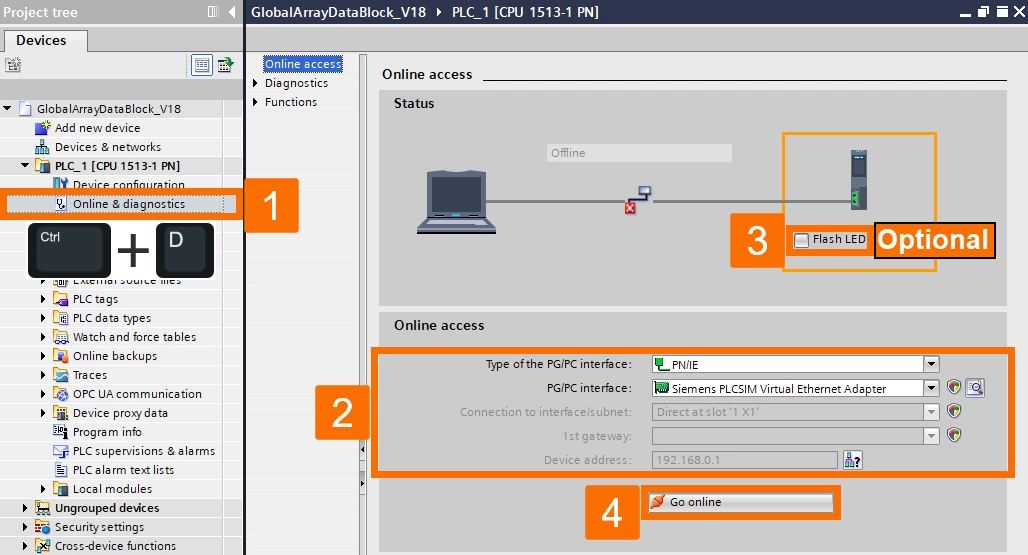Screen dimensions: 1028x555
Task: Open Functions navigation item
Action: pyautogui.click(x=291, y=102)
